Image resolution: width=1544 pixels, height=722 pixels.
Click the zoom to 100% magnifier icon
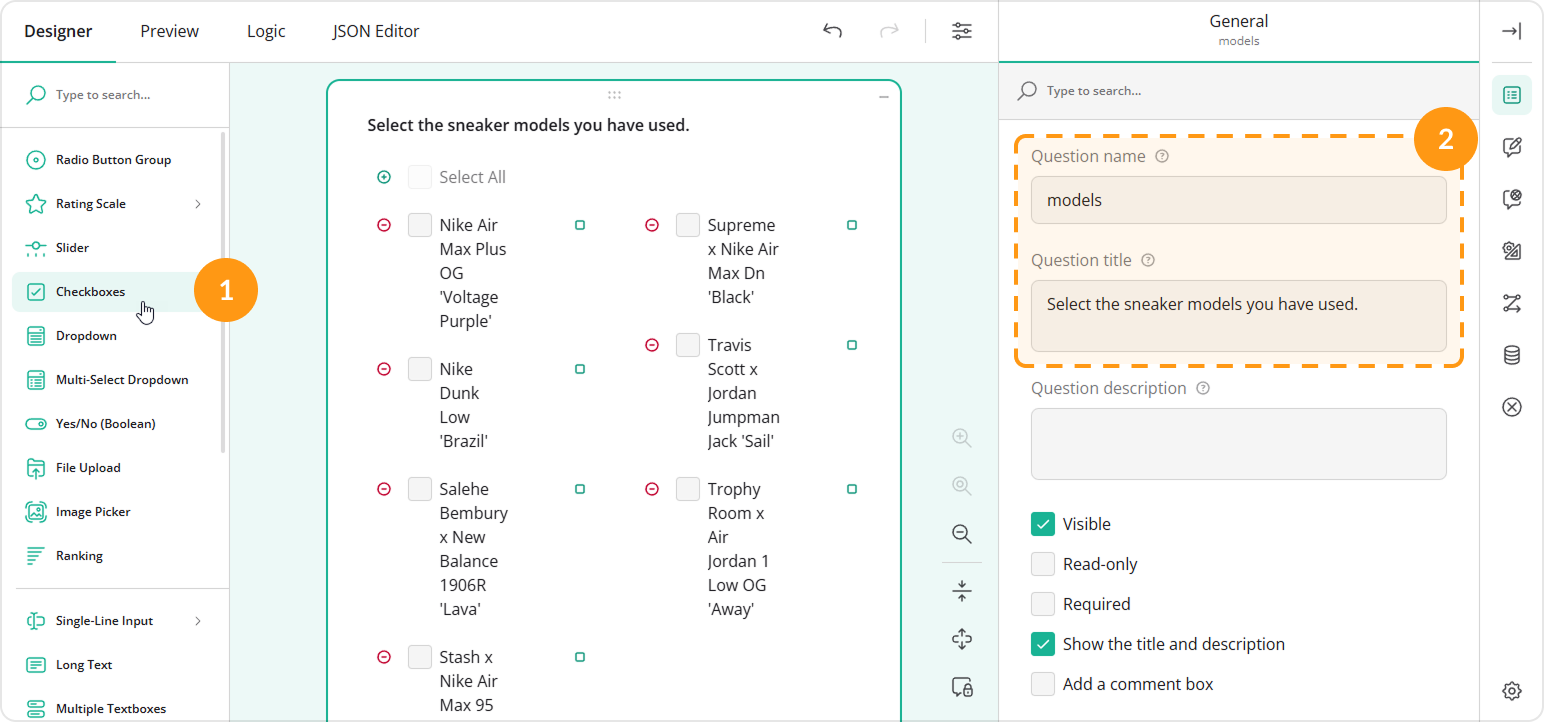(x=962, y=486)
